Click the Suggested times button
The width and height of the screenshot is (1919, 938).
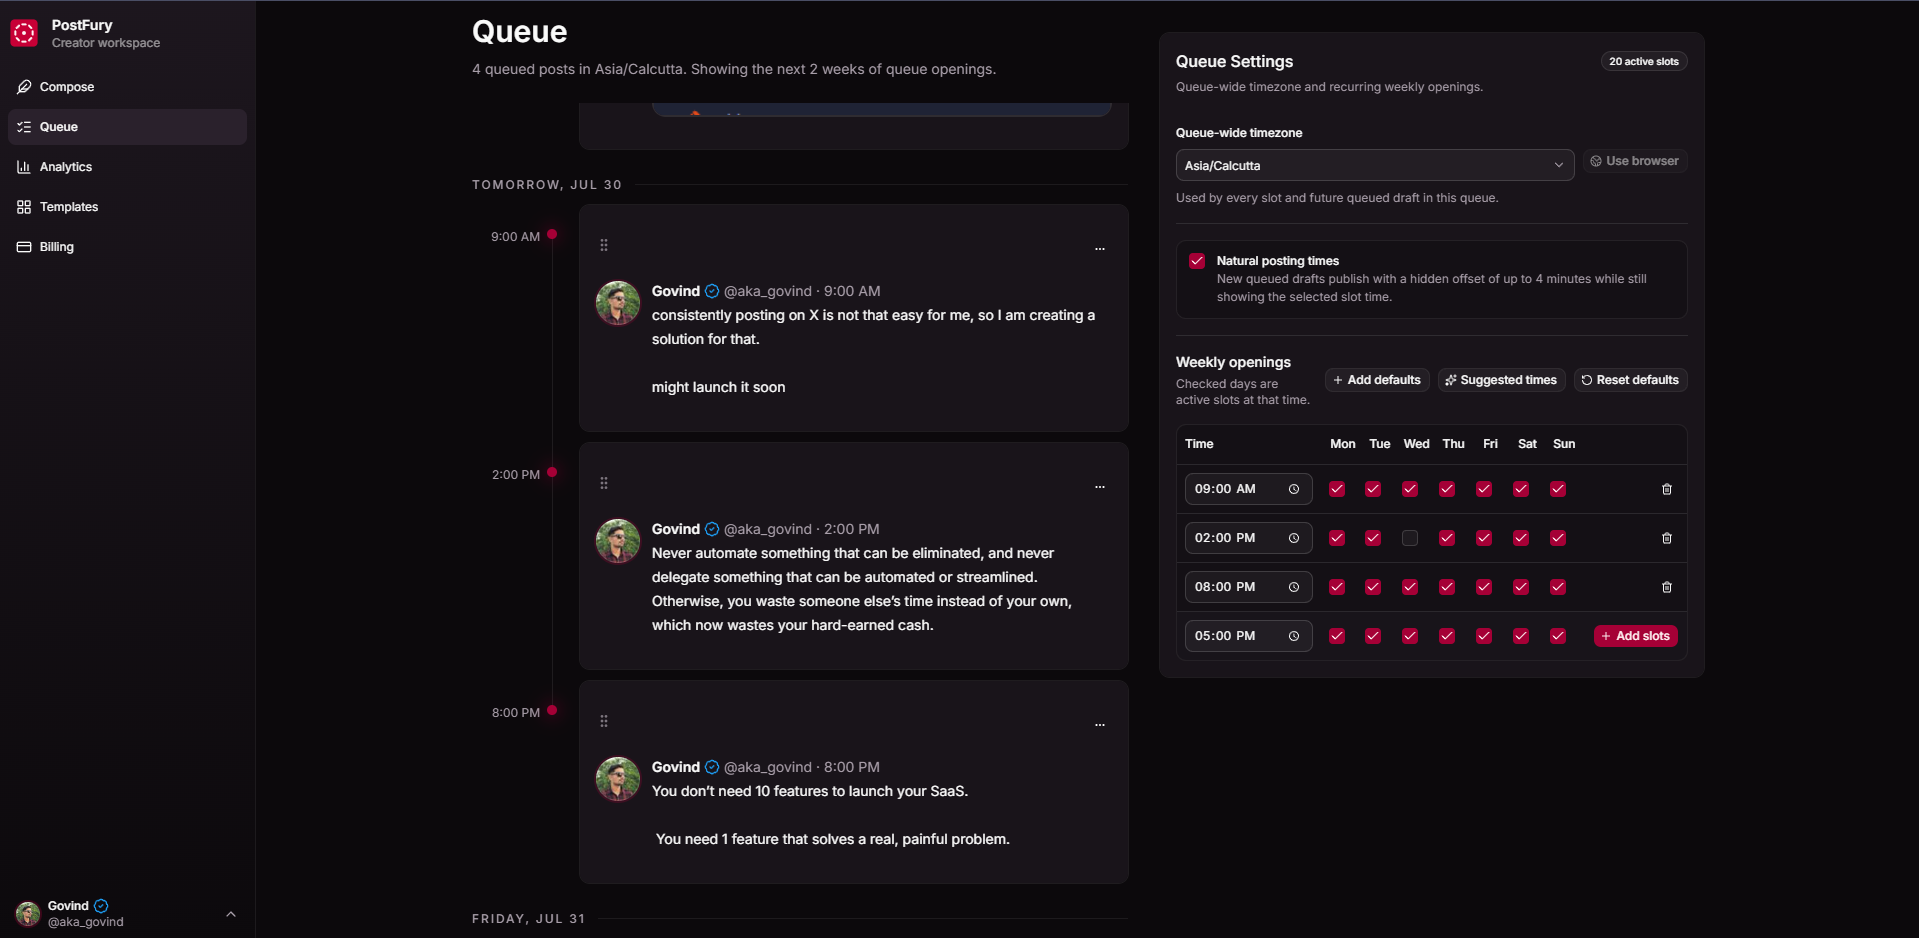click(x=1501, y=380)
